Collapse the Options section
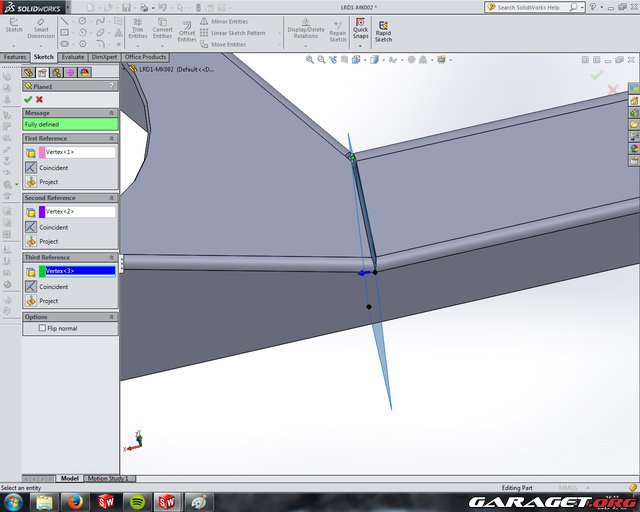Image resolution: width=640 pixels, height=512 pixels. [113, 317]
